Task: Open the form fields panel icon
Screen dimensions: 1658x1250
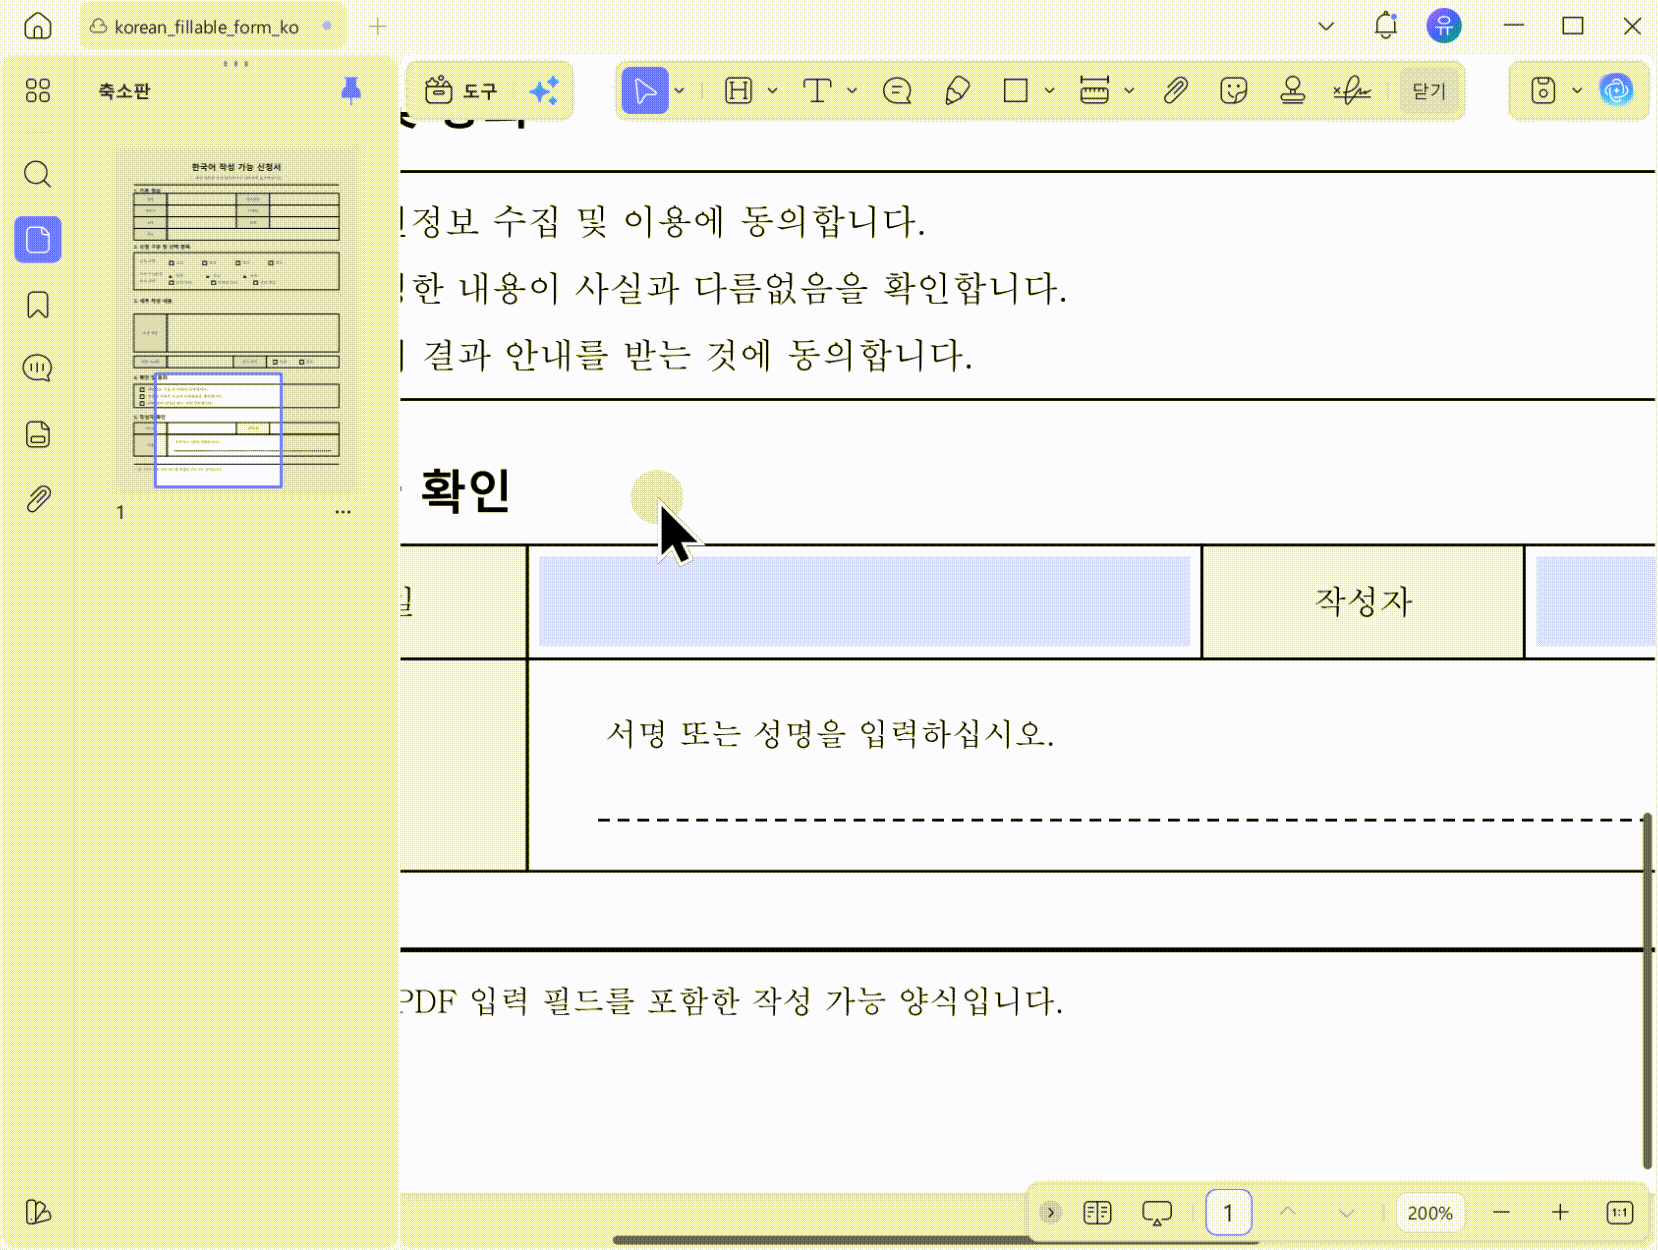Action: [38, 435]
